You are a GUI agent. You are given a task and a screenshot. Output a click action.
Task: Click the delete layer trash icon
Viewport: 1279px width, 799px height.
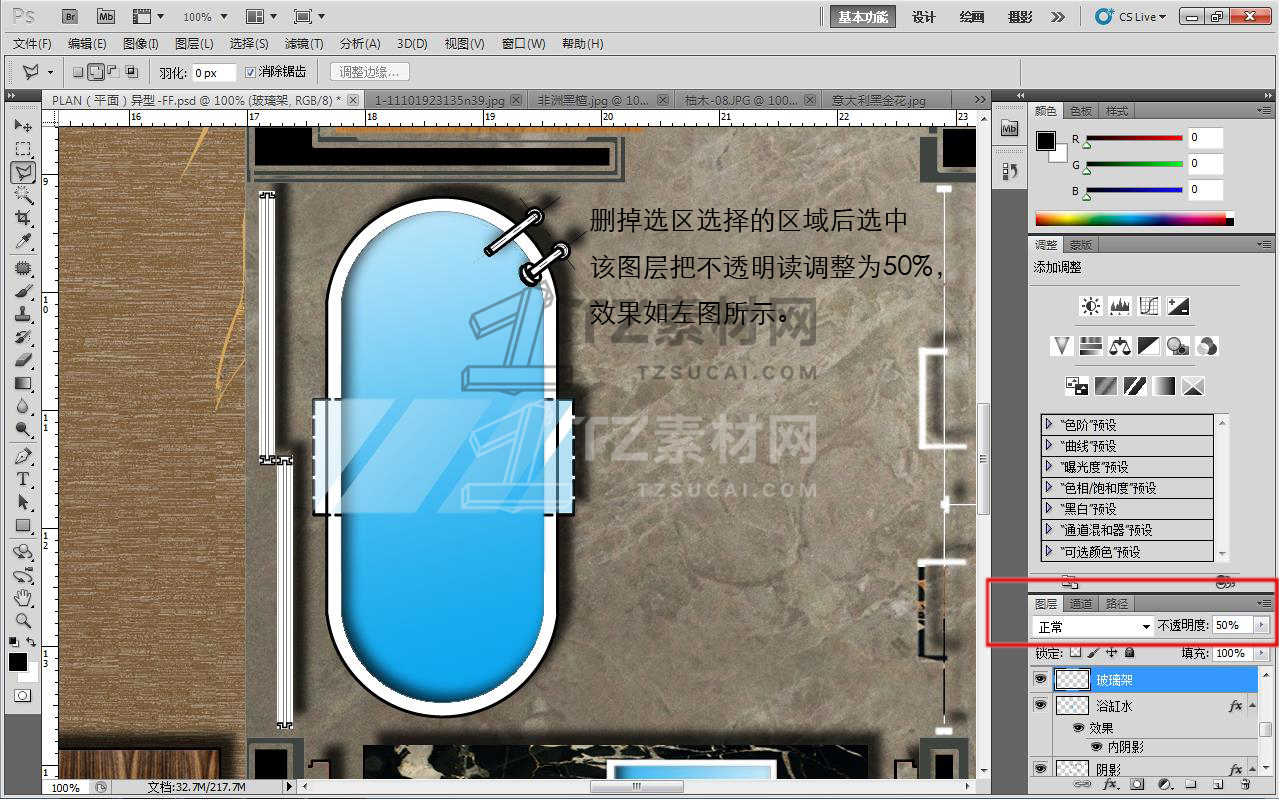click(1245, 785)
